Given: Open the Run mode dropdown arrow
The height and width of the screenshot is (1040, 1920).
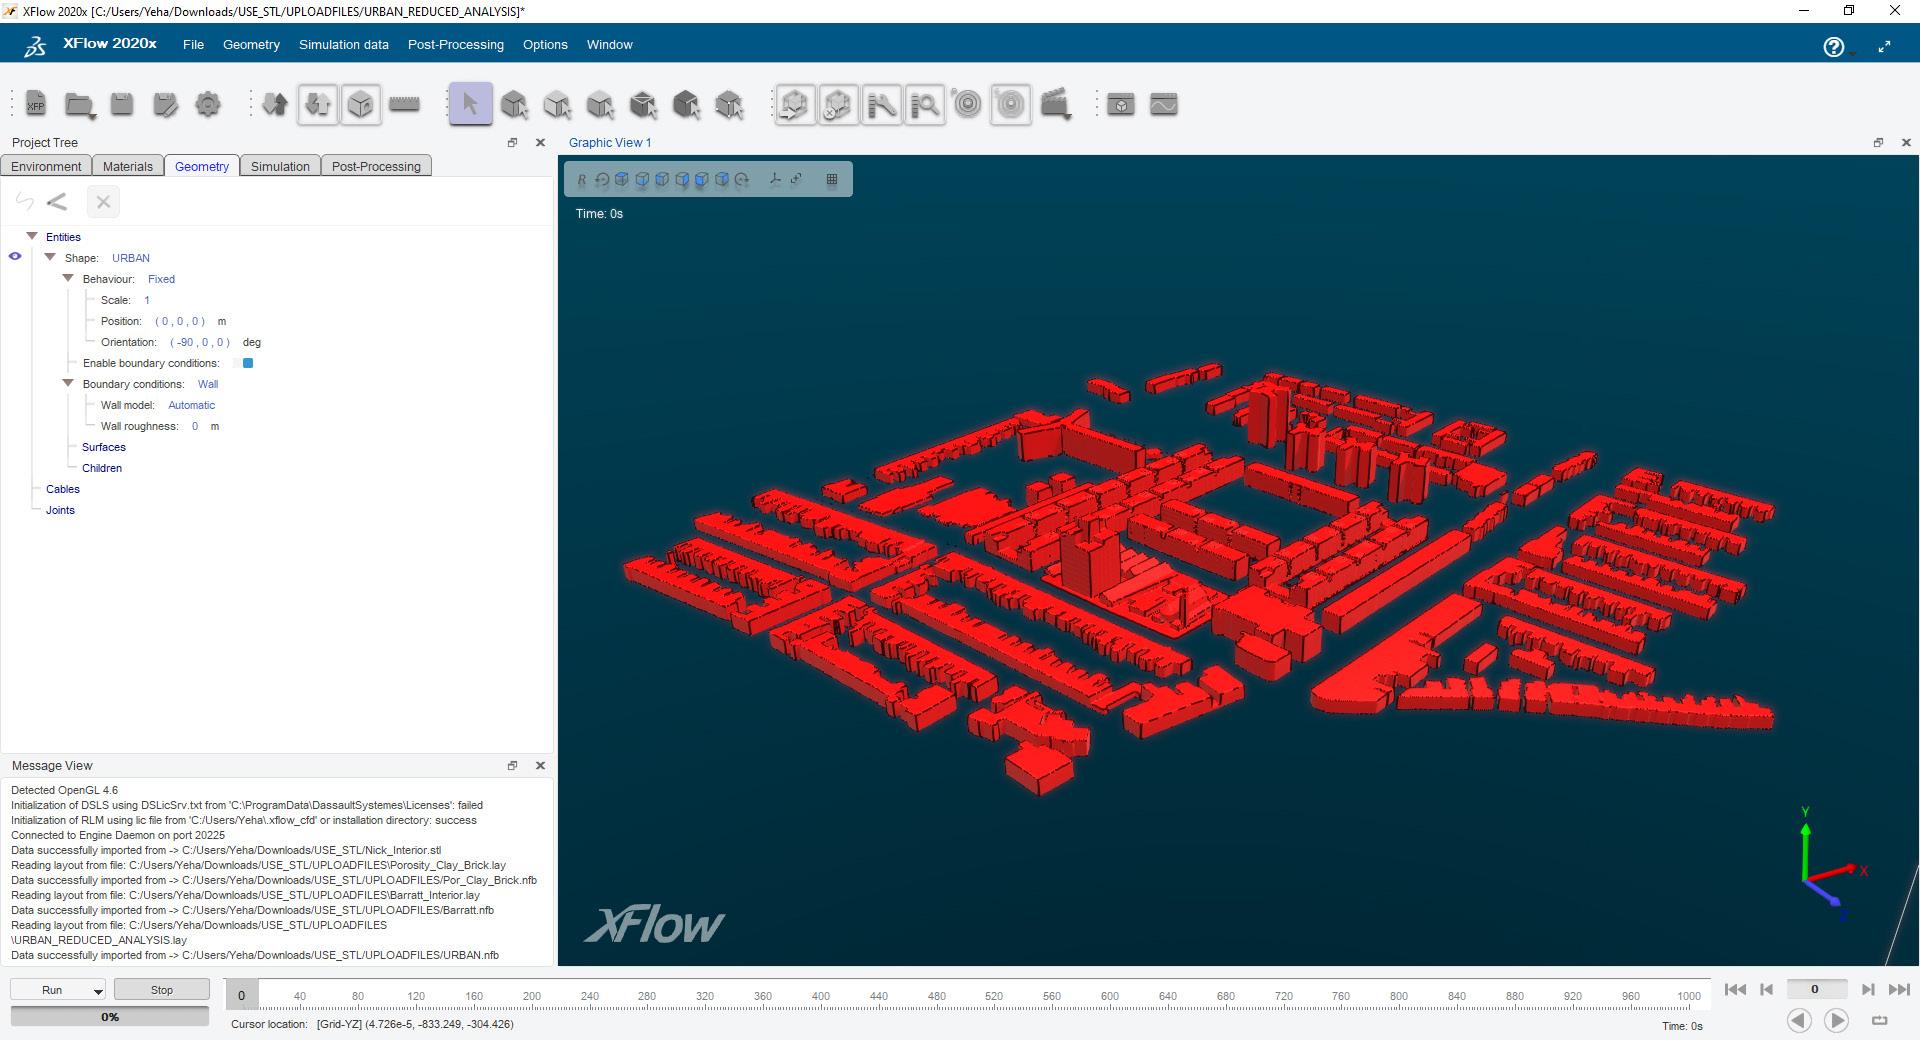Looking at the screenshot, I should click(98, 990).
